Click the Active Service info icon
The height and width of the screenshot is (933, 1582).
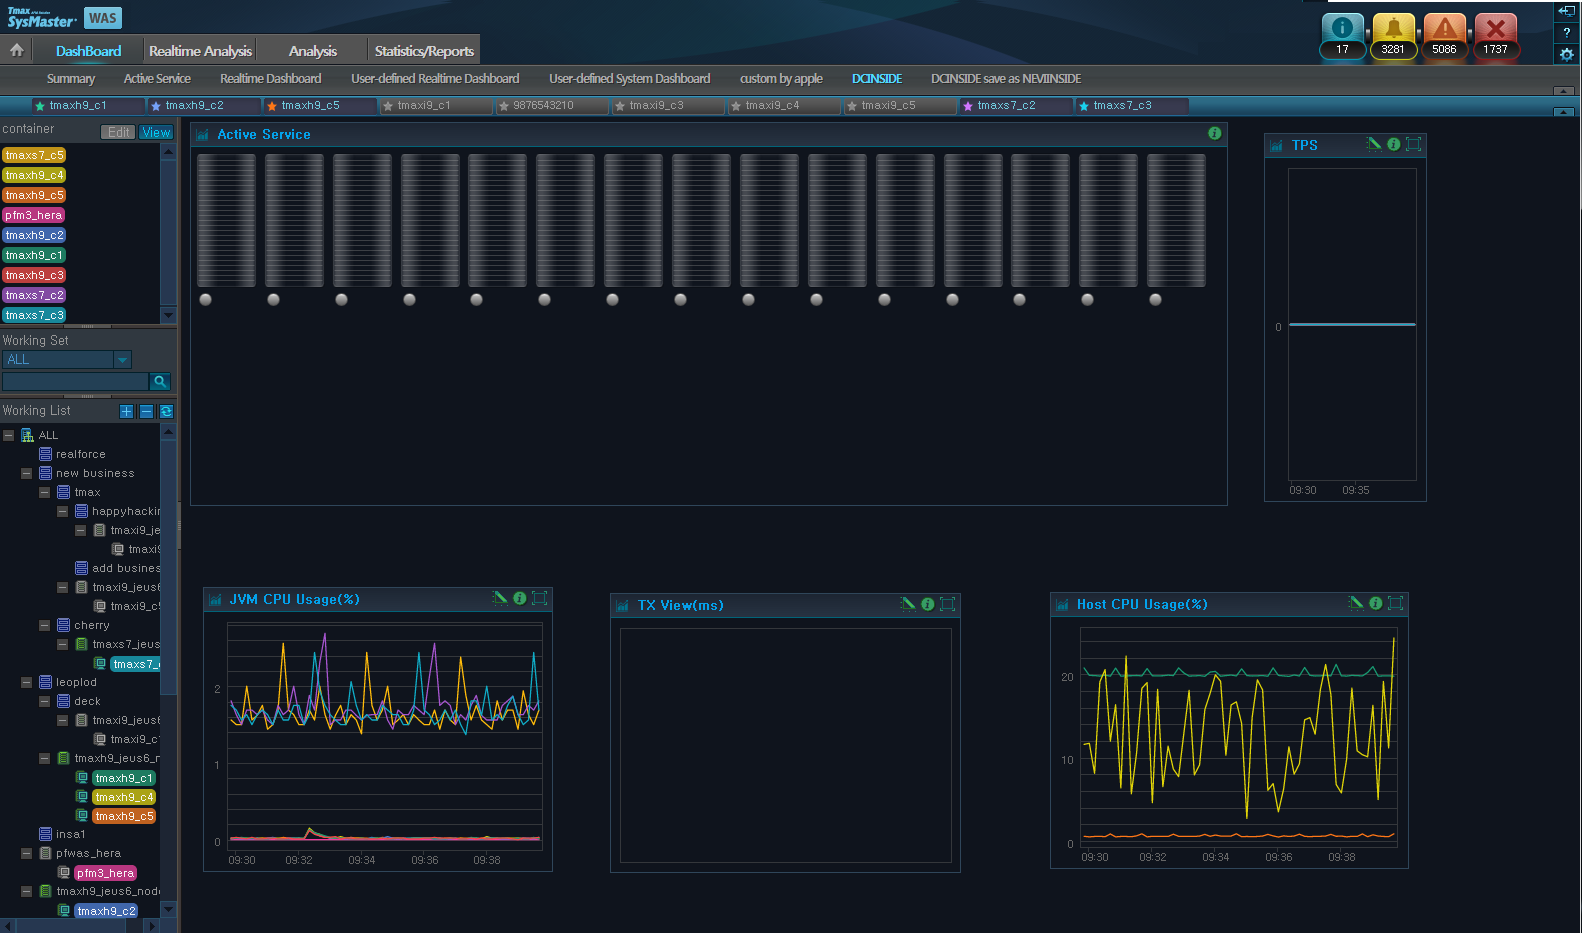(1214, 133)
